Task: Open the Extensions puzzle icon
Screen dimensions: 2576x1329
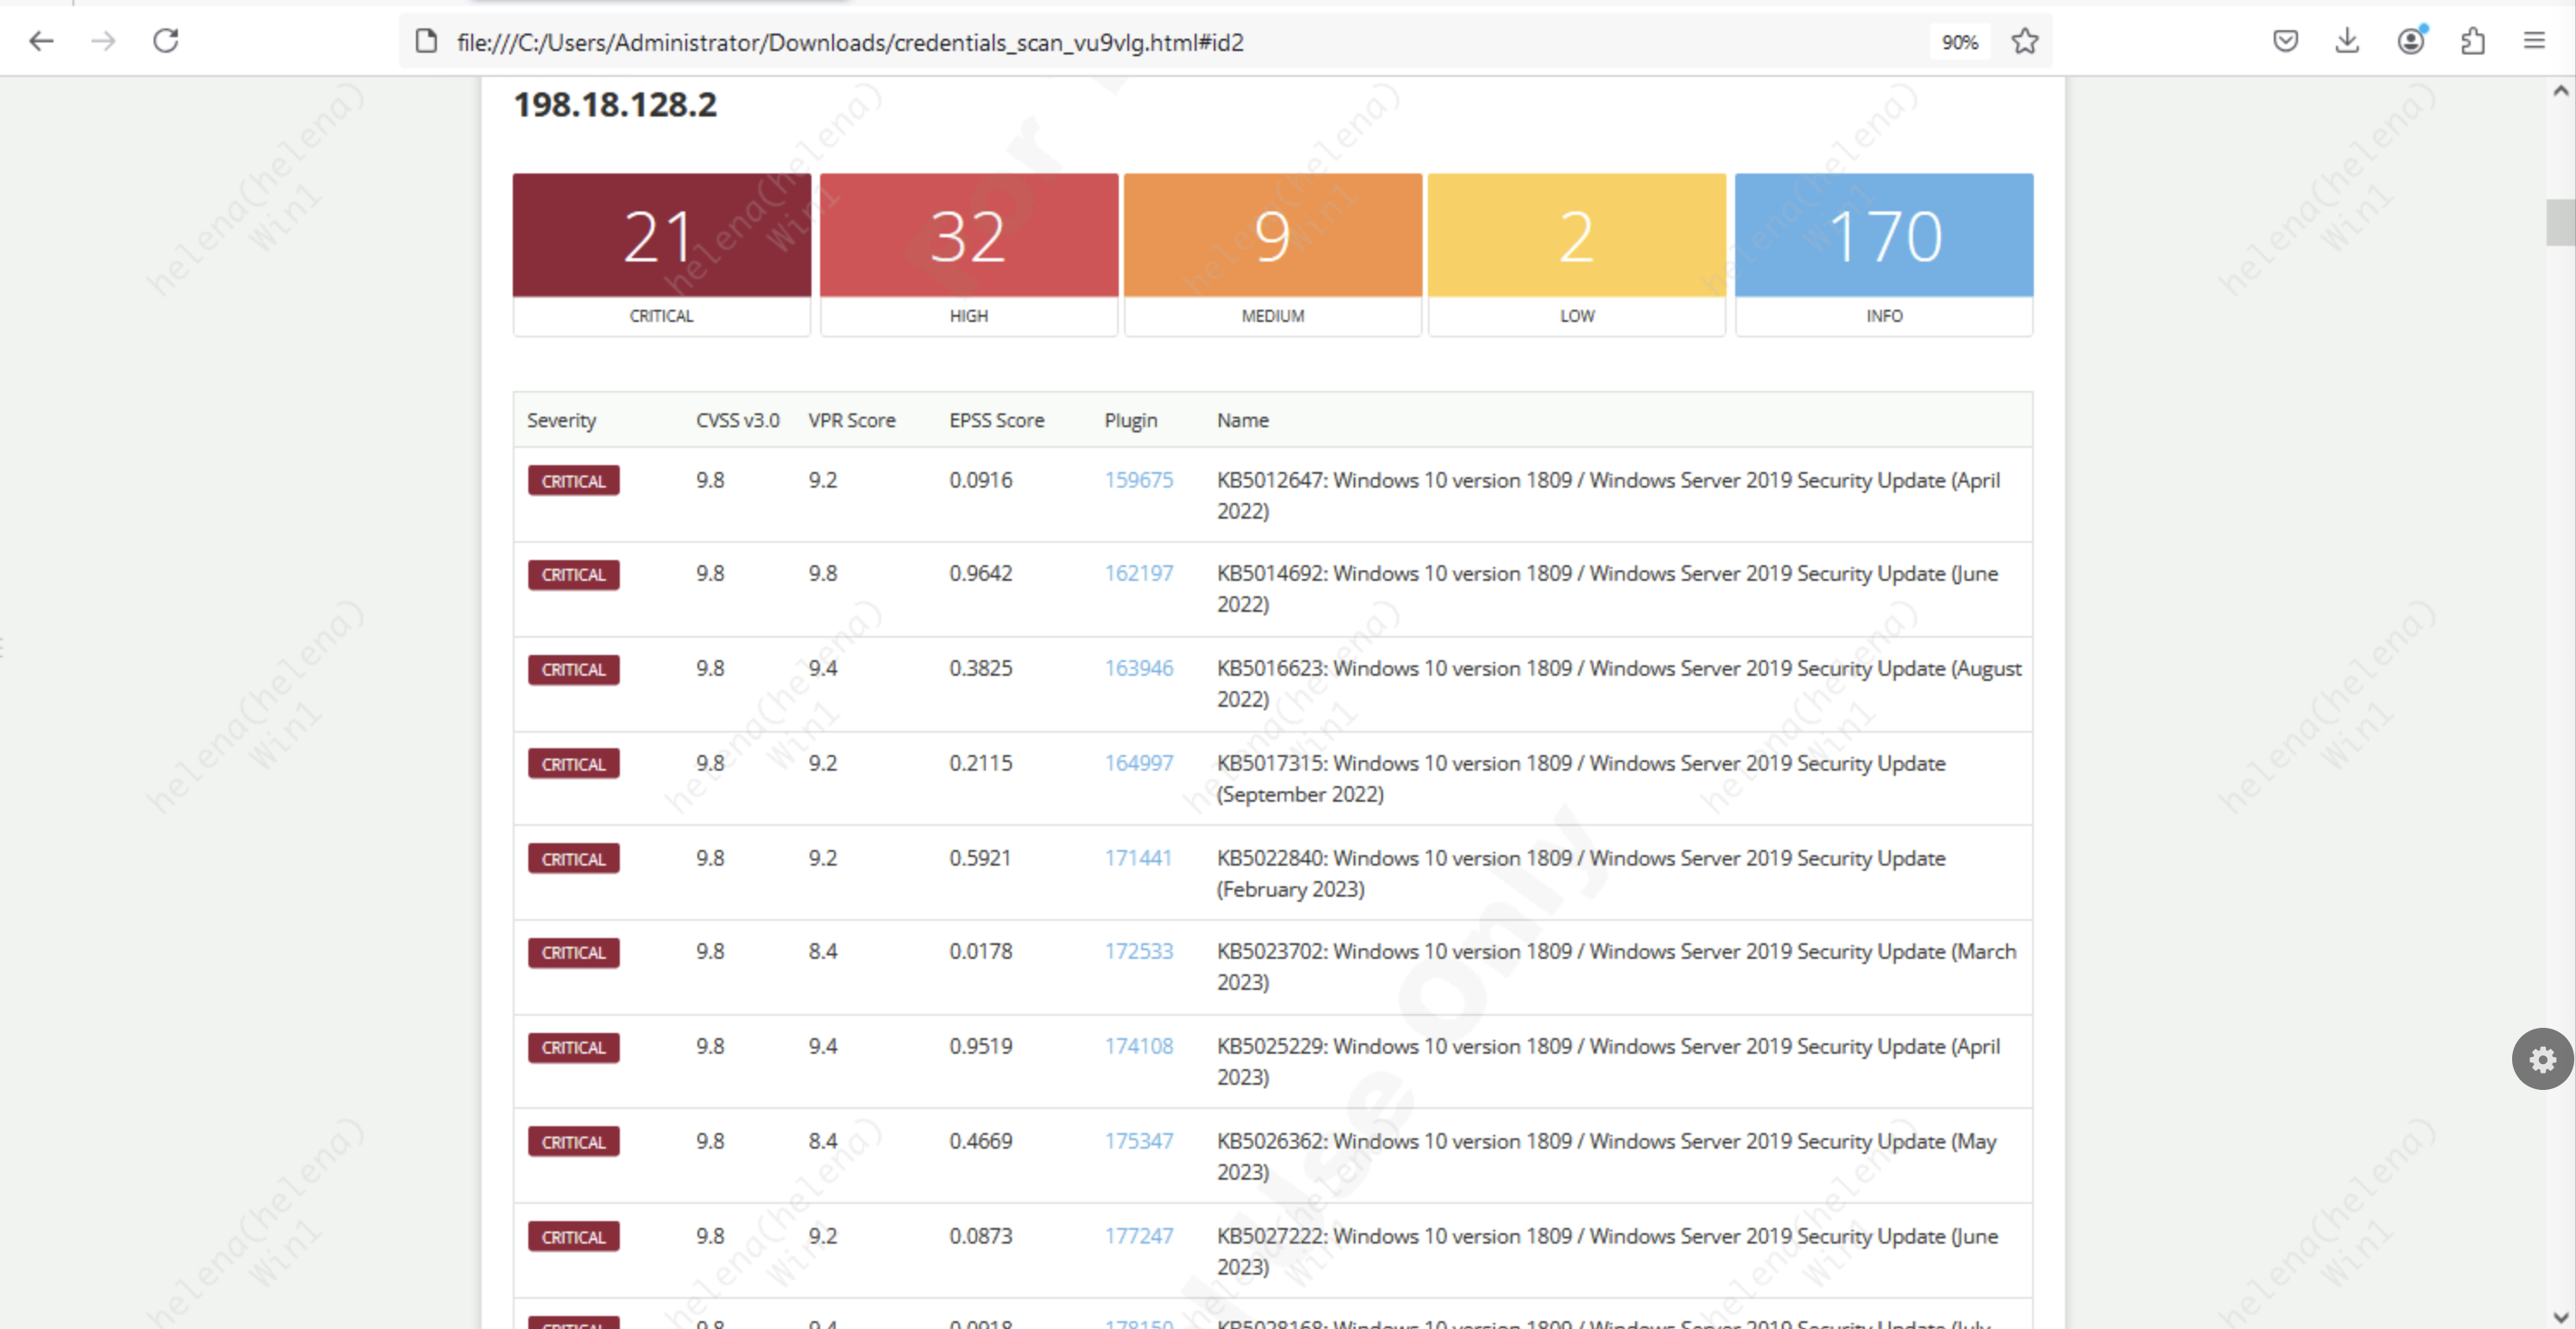Action: pos(2473,41)
